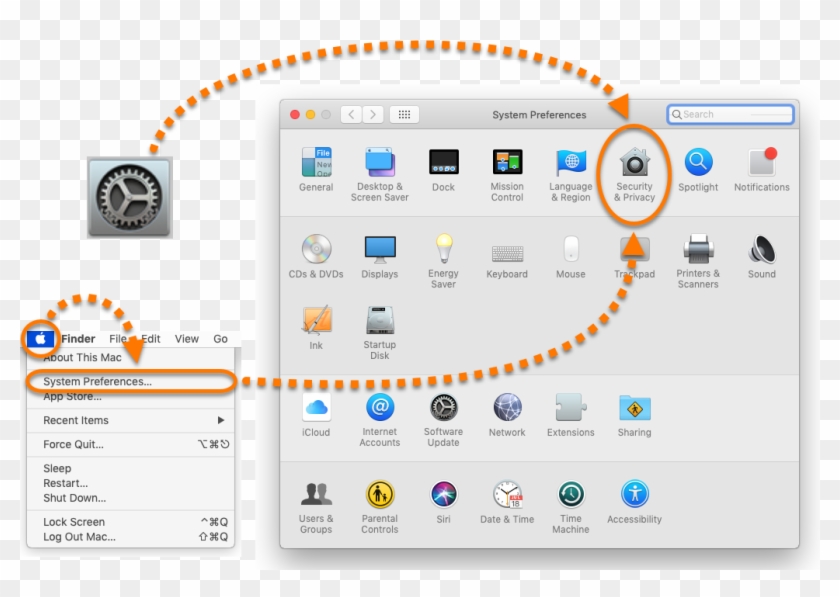The width and height of the screenshot is (840, 597).
Task: Open Accessibility preferences
Action: 634,494
